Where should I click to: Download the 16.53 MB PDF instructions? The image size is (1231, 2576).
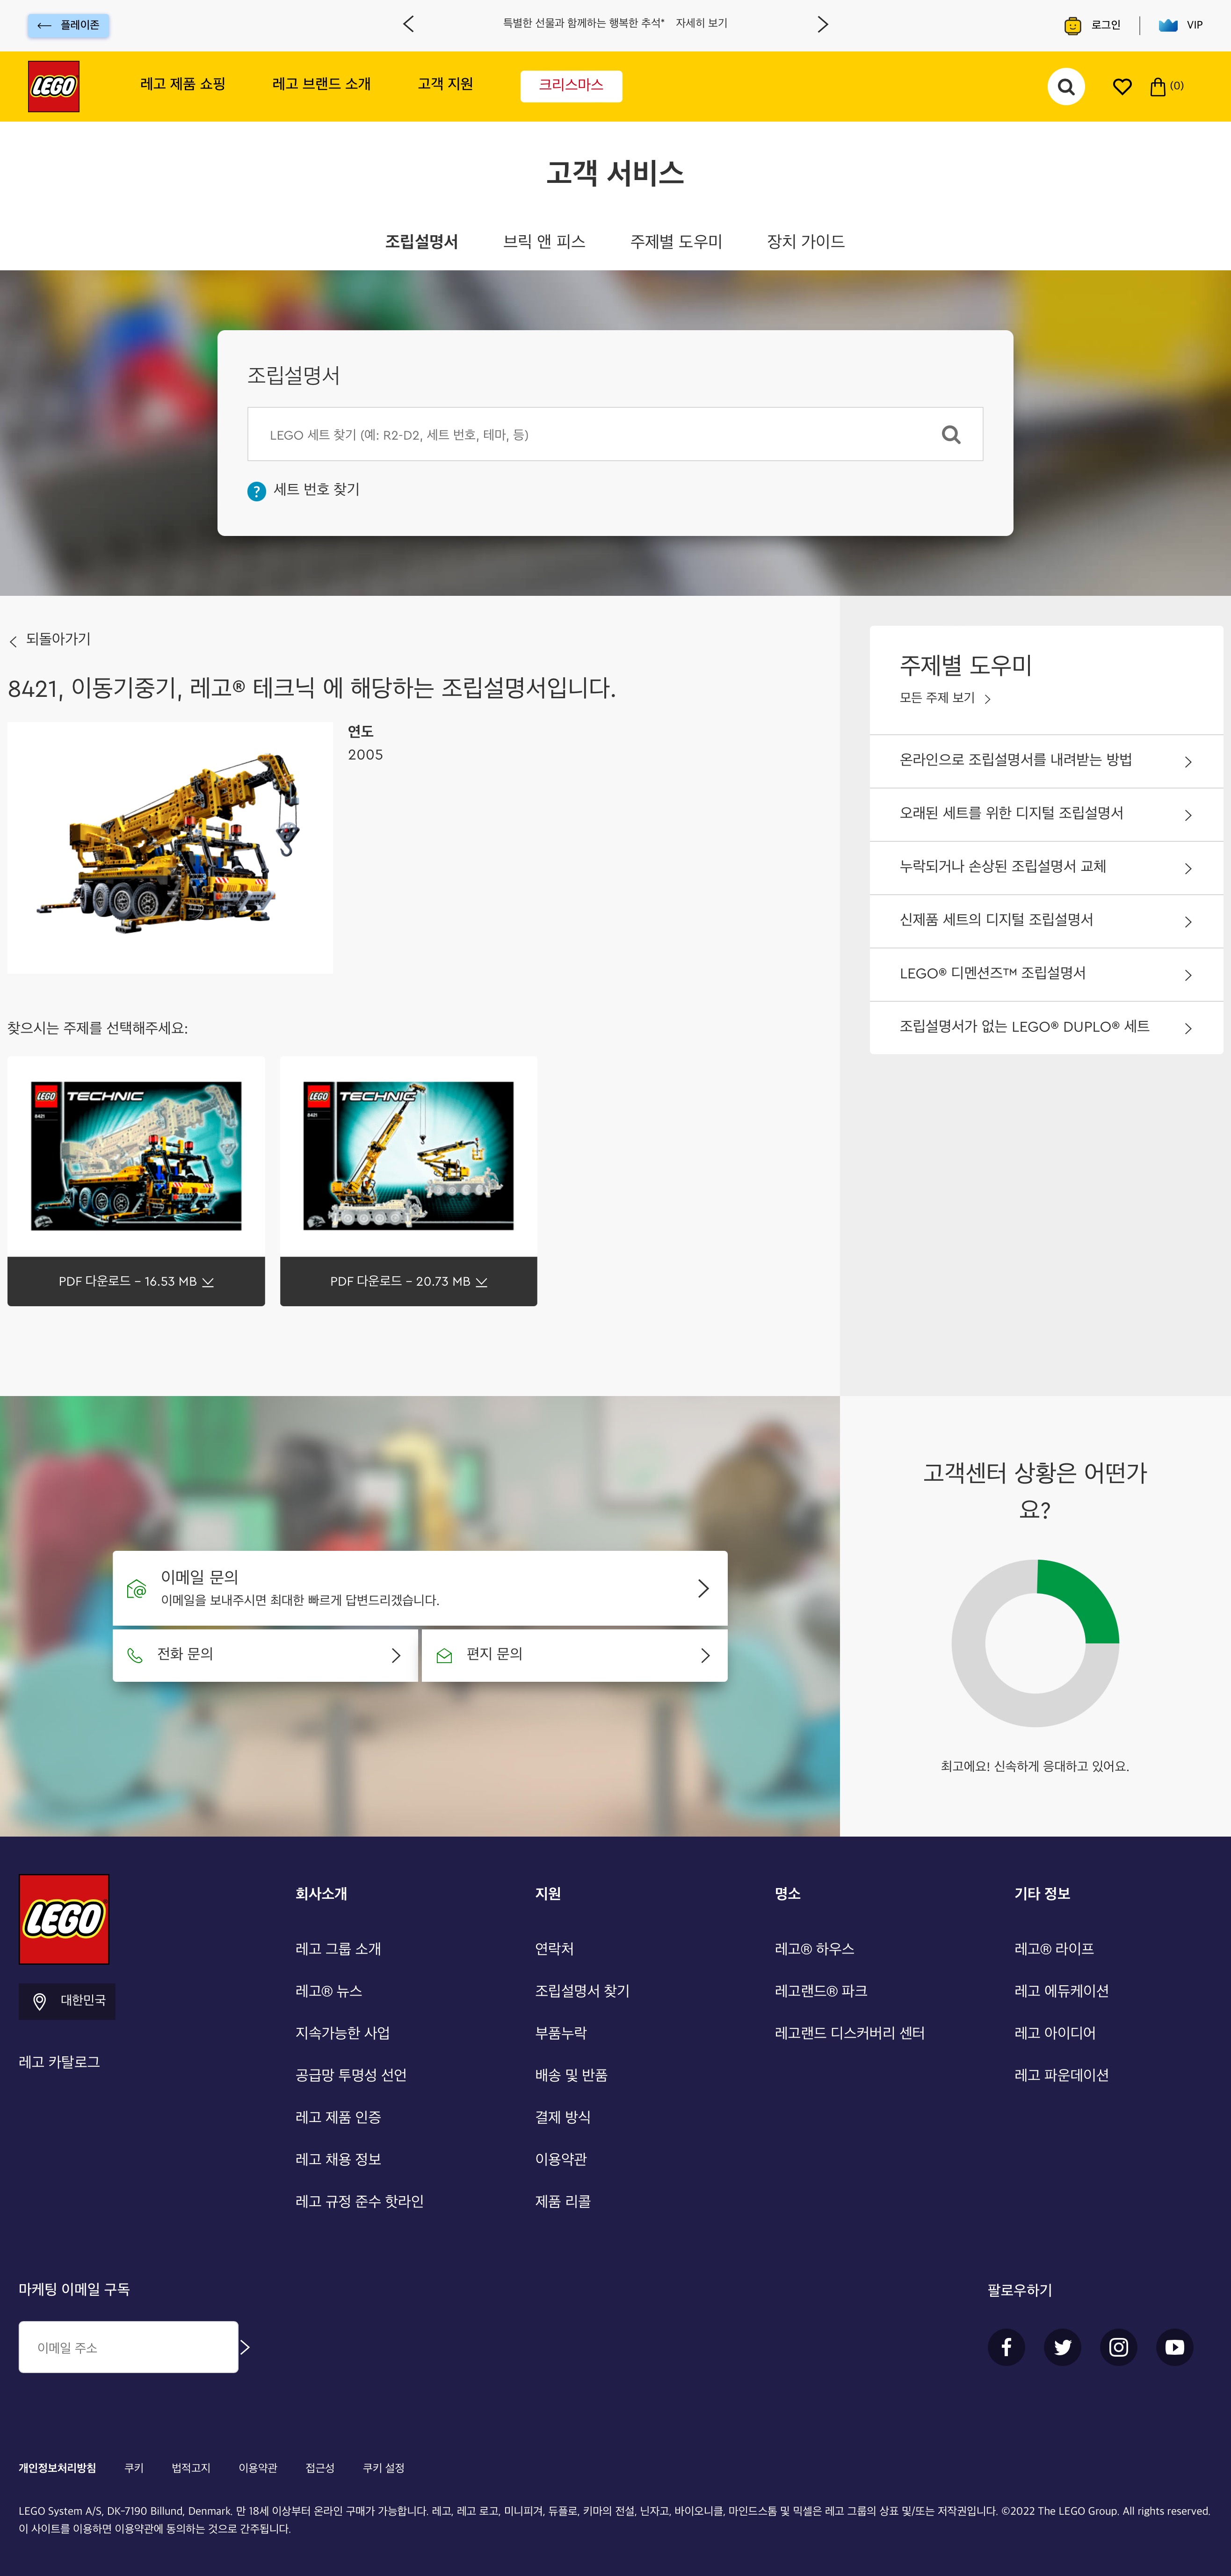[136, 1281]
